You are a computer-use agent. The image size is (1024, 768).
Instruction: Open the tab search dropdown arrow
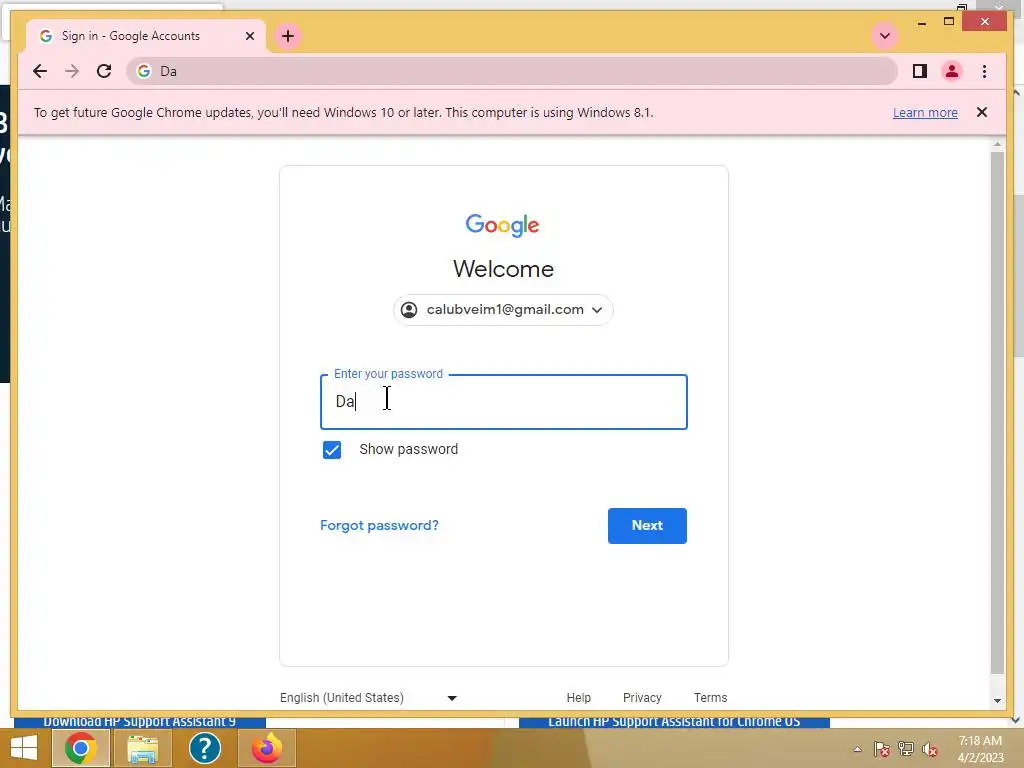(885, 36)
